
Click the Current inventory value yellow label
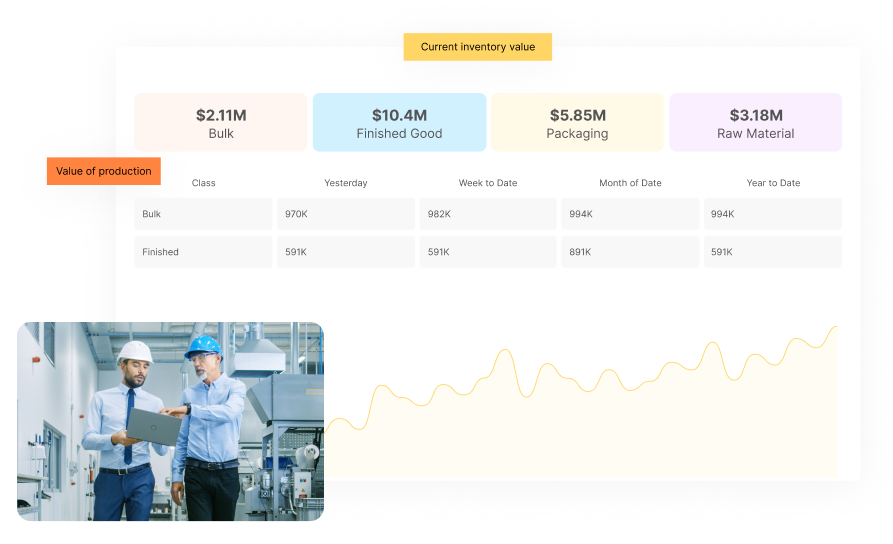tap(477, 47)
